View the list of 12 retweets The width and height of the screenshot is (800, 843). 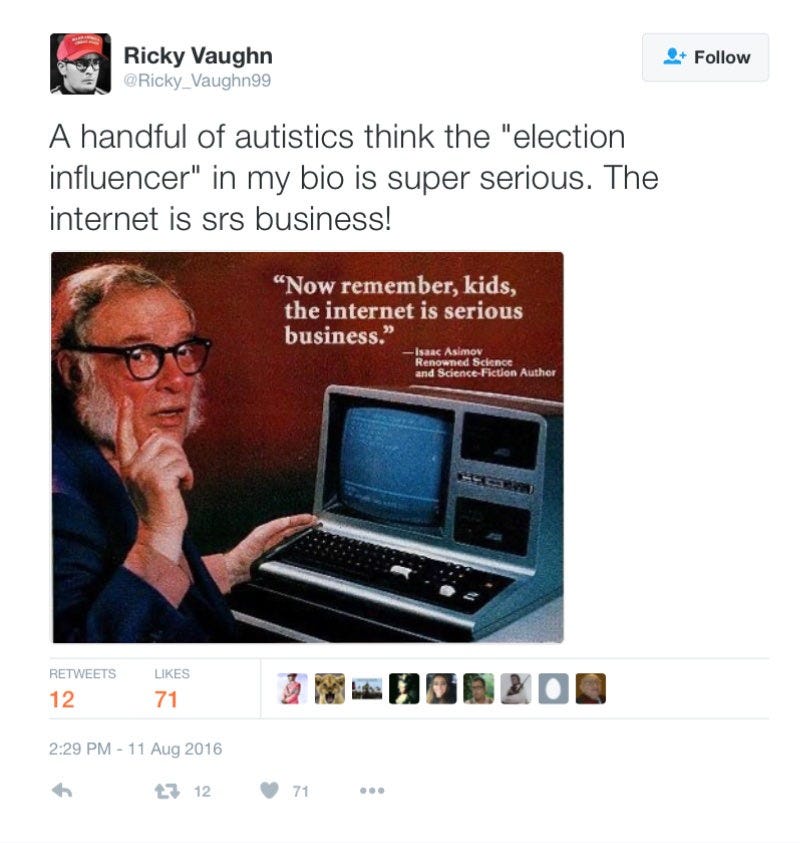point(82,689)
